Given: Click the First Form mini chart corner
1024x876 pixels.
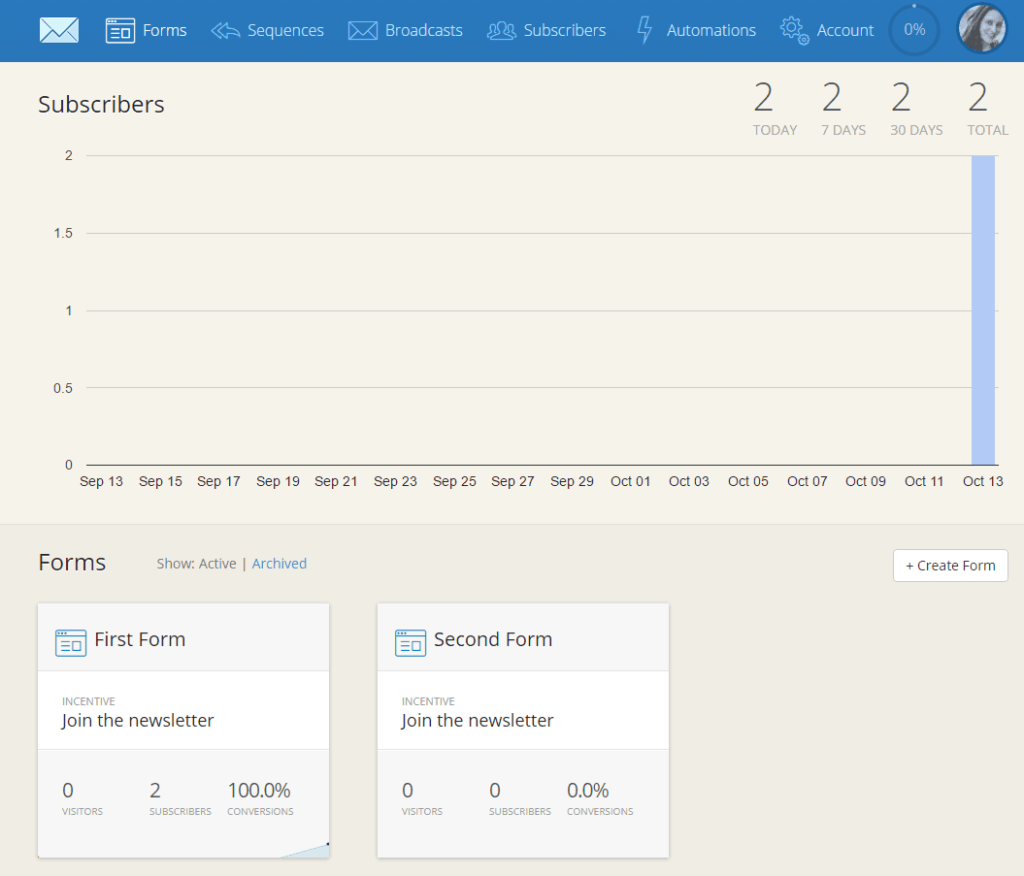Looking at the screenshot, I should pos(306,850).
